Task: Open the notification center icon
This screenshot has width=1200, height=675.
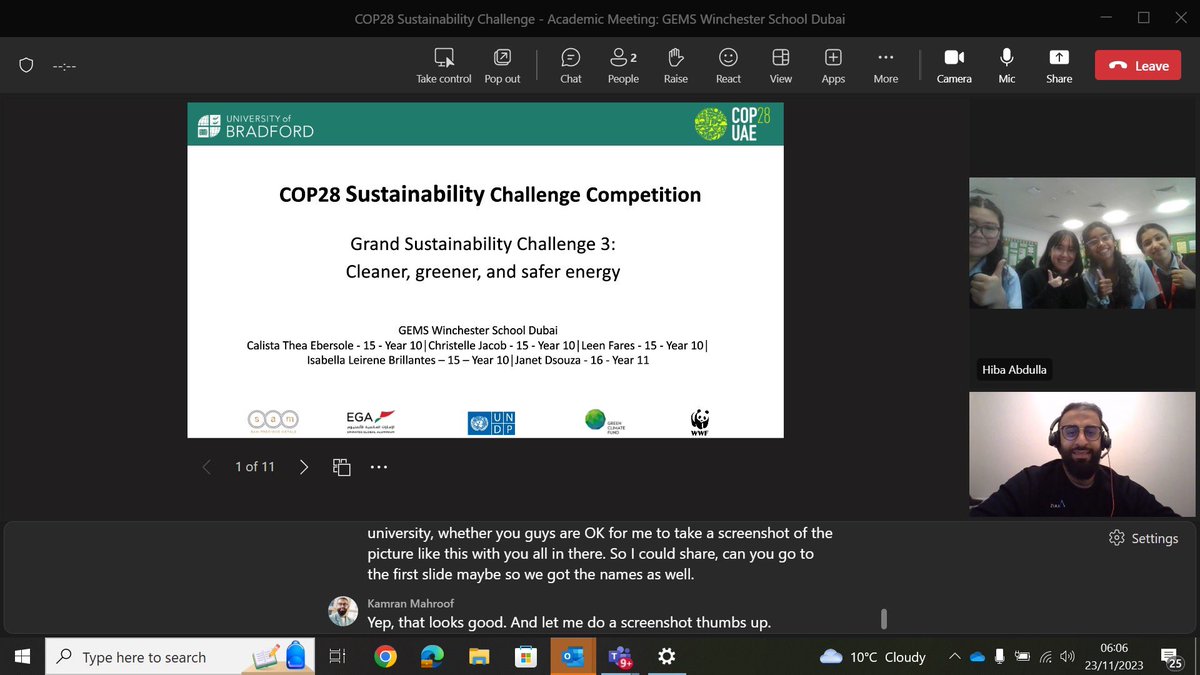Action: click(1171, 656)
